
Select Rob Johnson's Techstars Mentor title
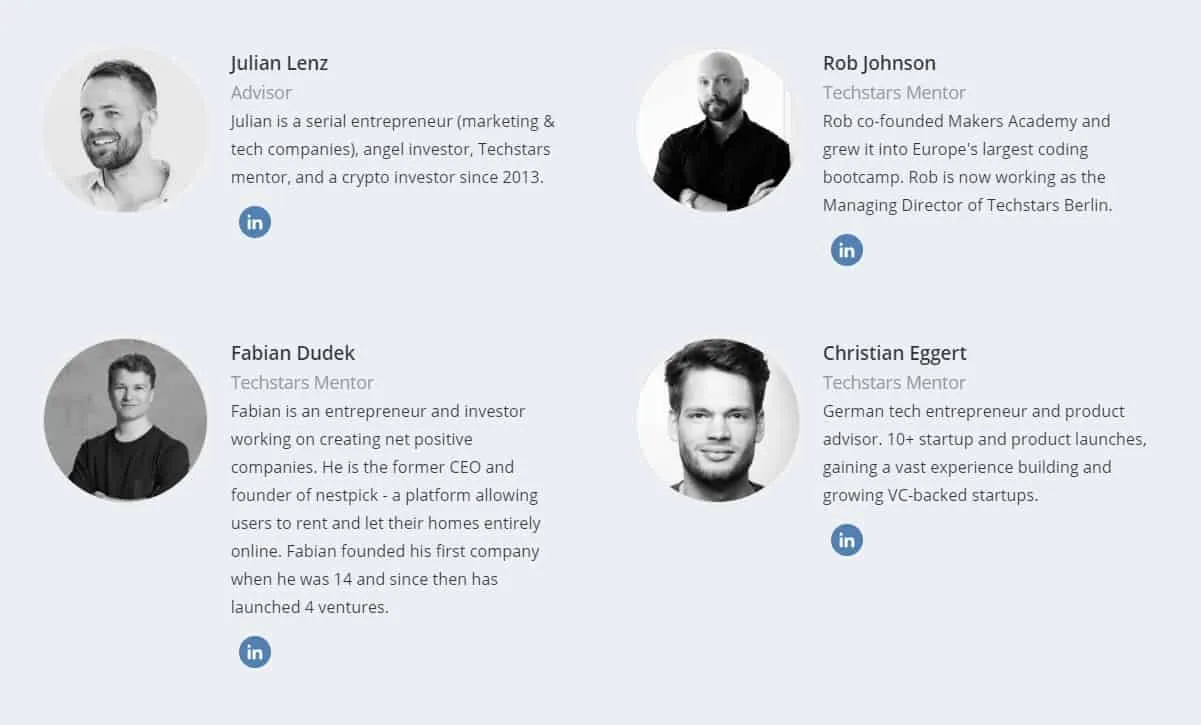[x=893, y=92]
